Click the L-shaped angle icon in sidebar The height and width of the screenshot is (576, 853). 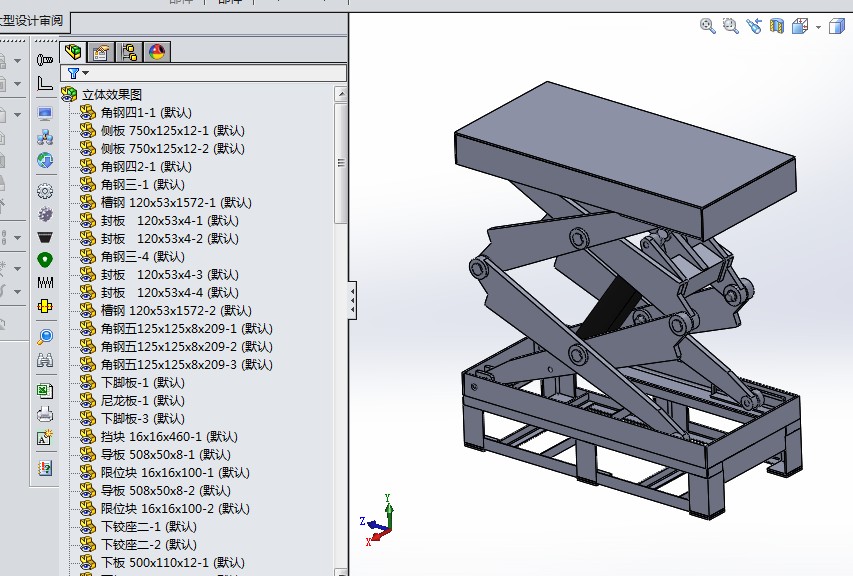(45, 83)
